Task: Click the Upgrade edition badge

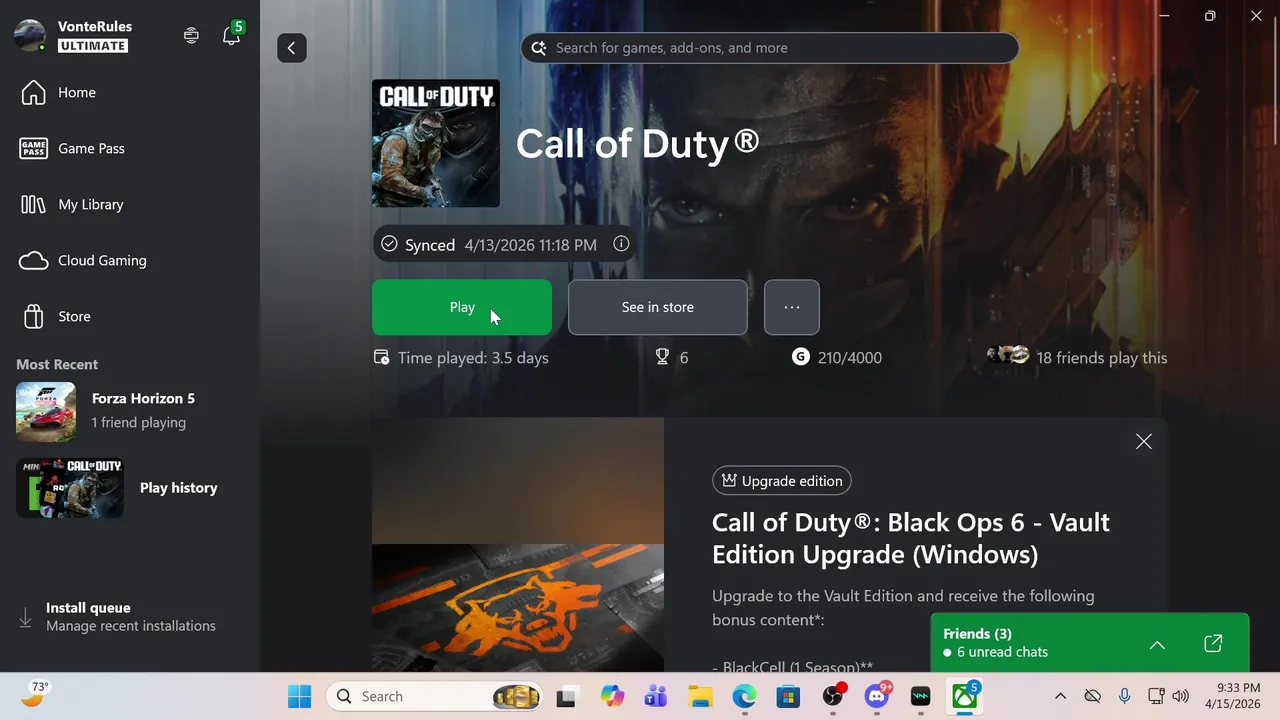Action: pyautogui.click(x=782, y=481)
